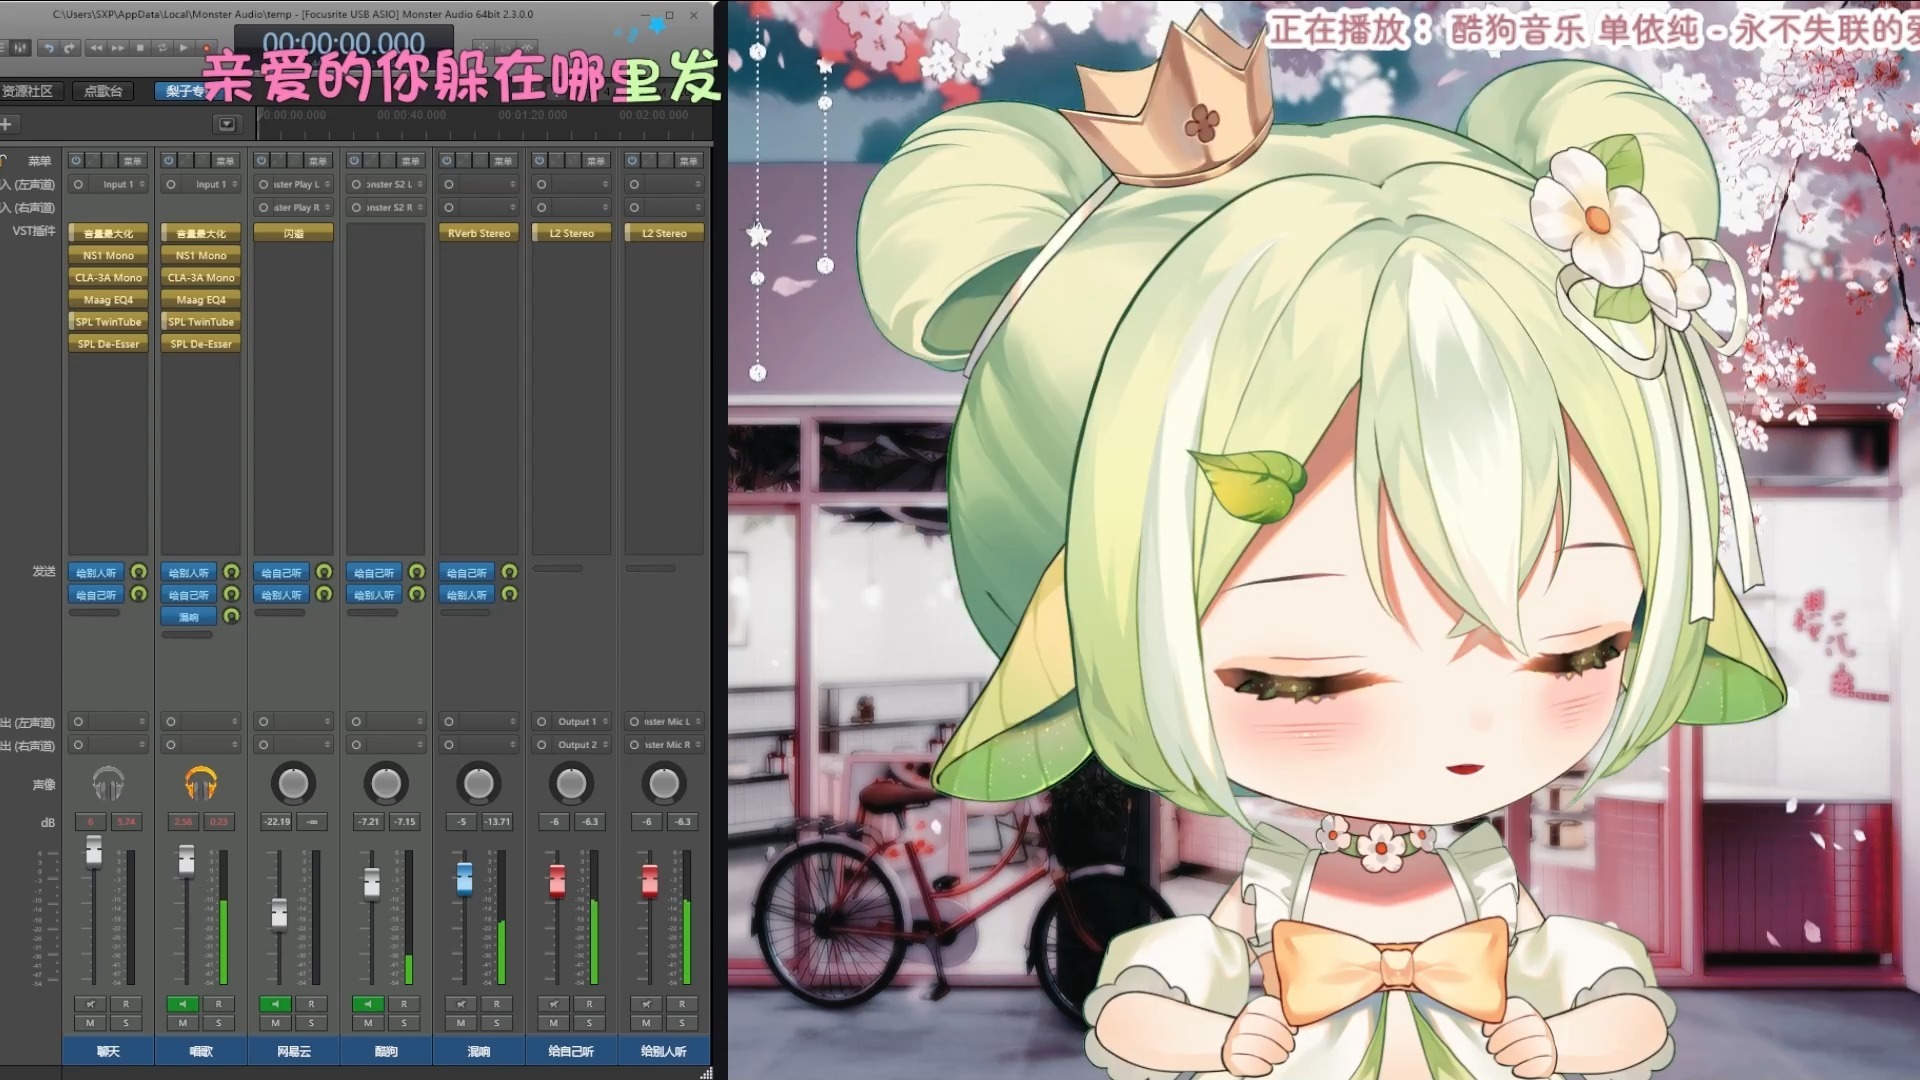The width and height of the screenshot is (1920, 1080).
Task: Open the RVerb Stereo plugin slot
Action: pos(479,233)
